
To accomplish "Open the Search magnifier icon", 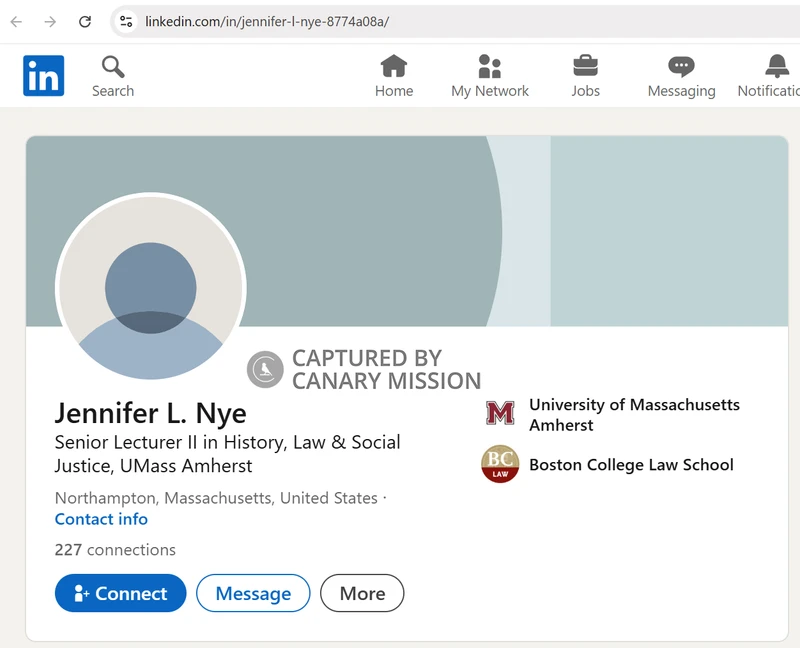I will [x=113, y=67].
